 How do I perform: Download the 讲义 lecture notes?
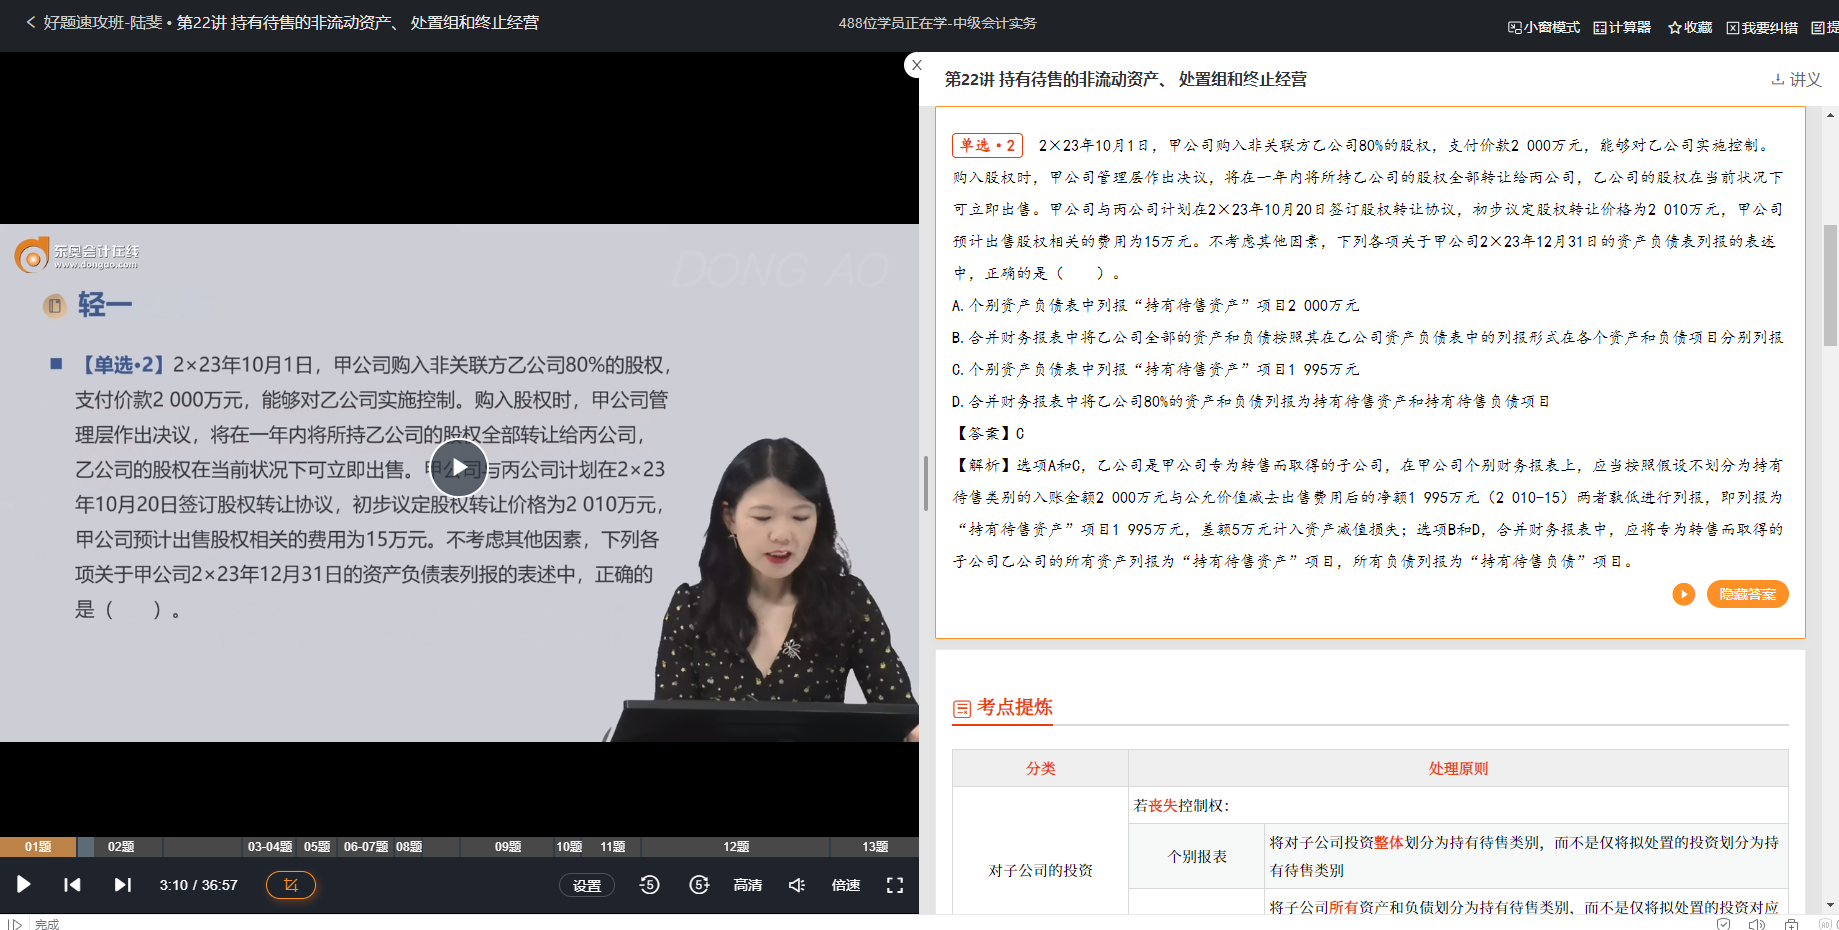point(1797,79)
